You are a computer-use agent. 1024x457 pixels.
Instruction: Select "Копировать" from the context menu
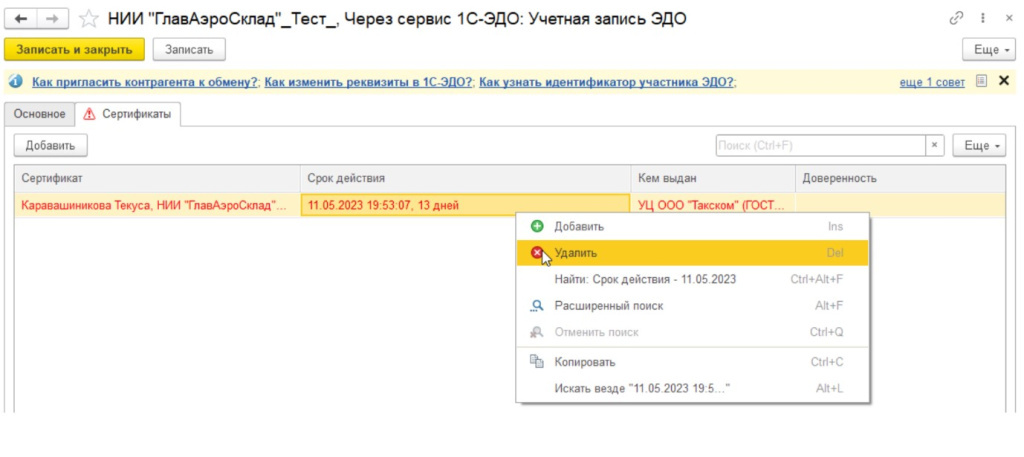(x=584, y=361)
